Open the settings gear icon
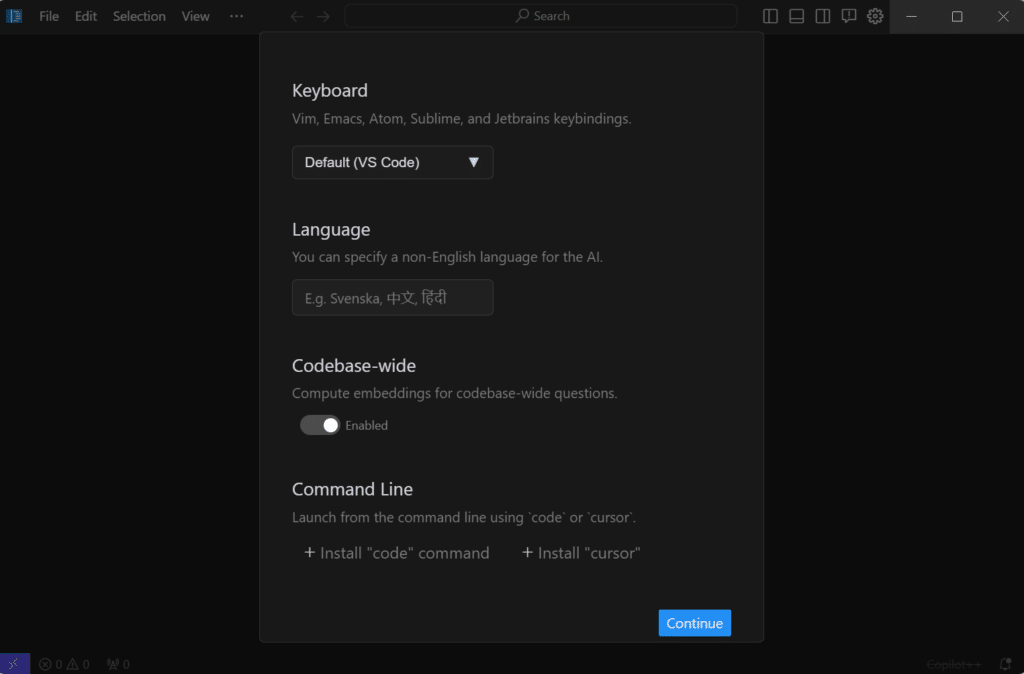Screen dimensions: 1024x674 pyautogui.click(x=875, y=16)
